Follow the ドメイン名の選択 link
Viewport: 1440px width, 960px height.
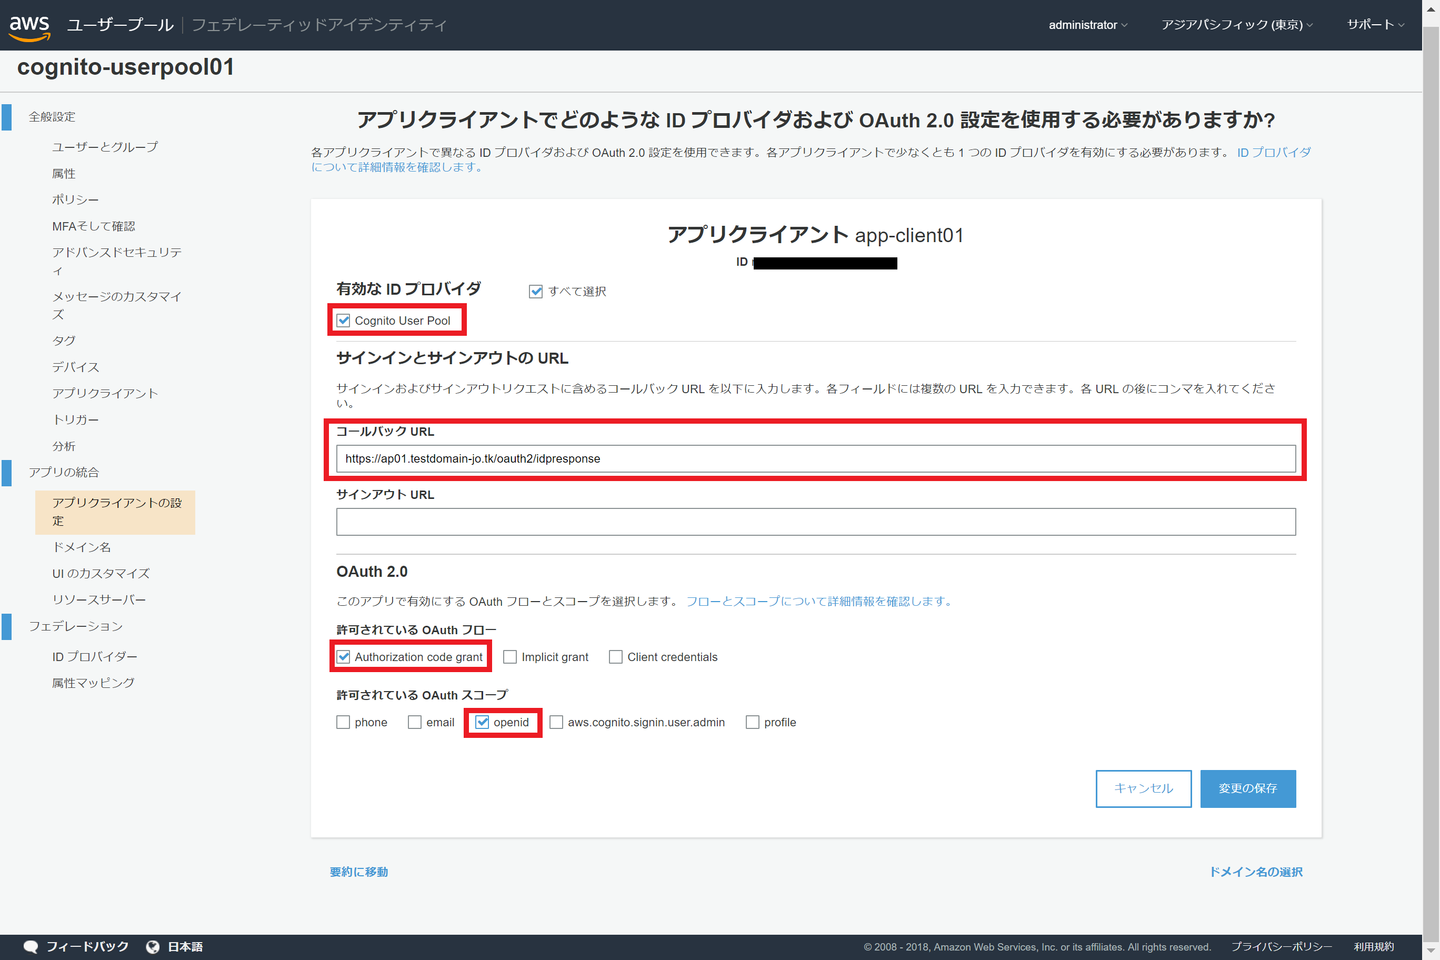point(1256,872)
